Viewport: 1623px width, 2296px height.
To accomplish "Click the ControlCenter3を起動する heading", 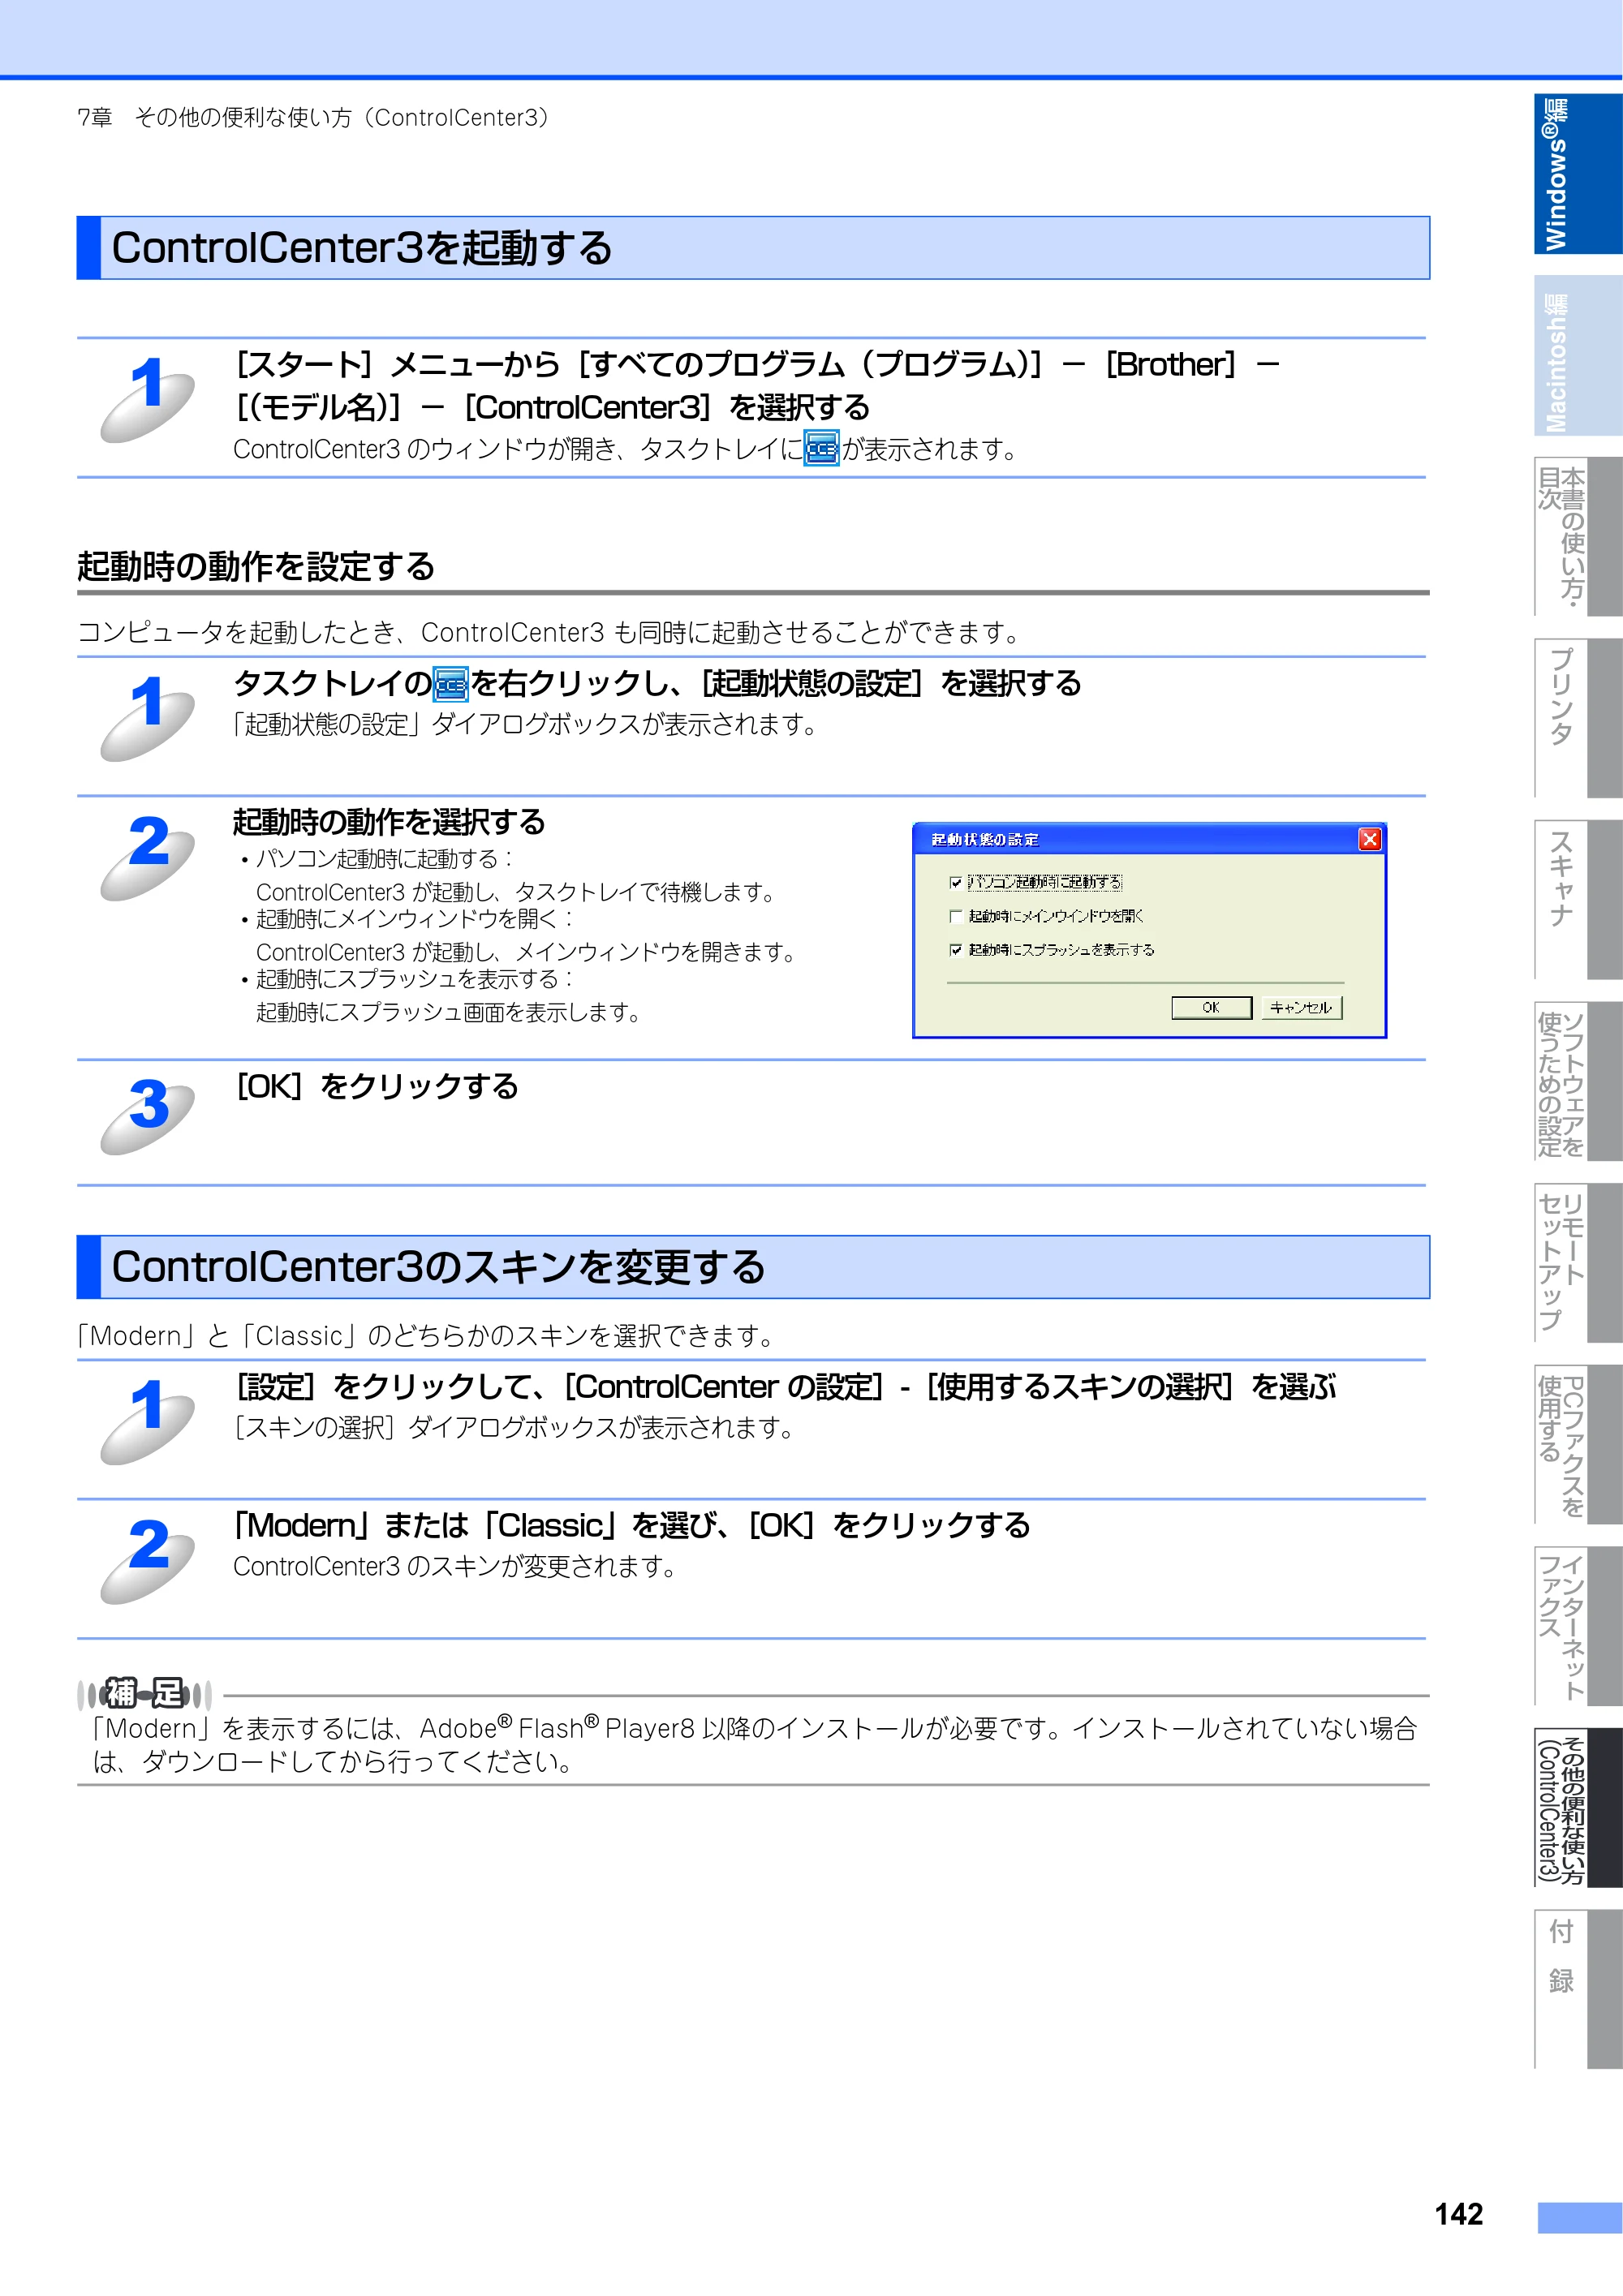I will coord(362,248).
